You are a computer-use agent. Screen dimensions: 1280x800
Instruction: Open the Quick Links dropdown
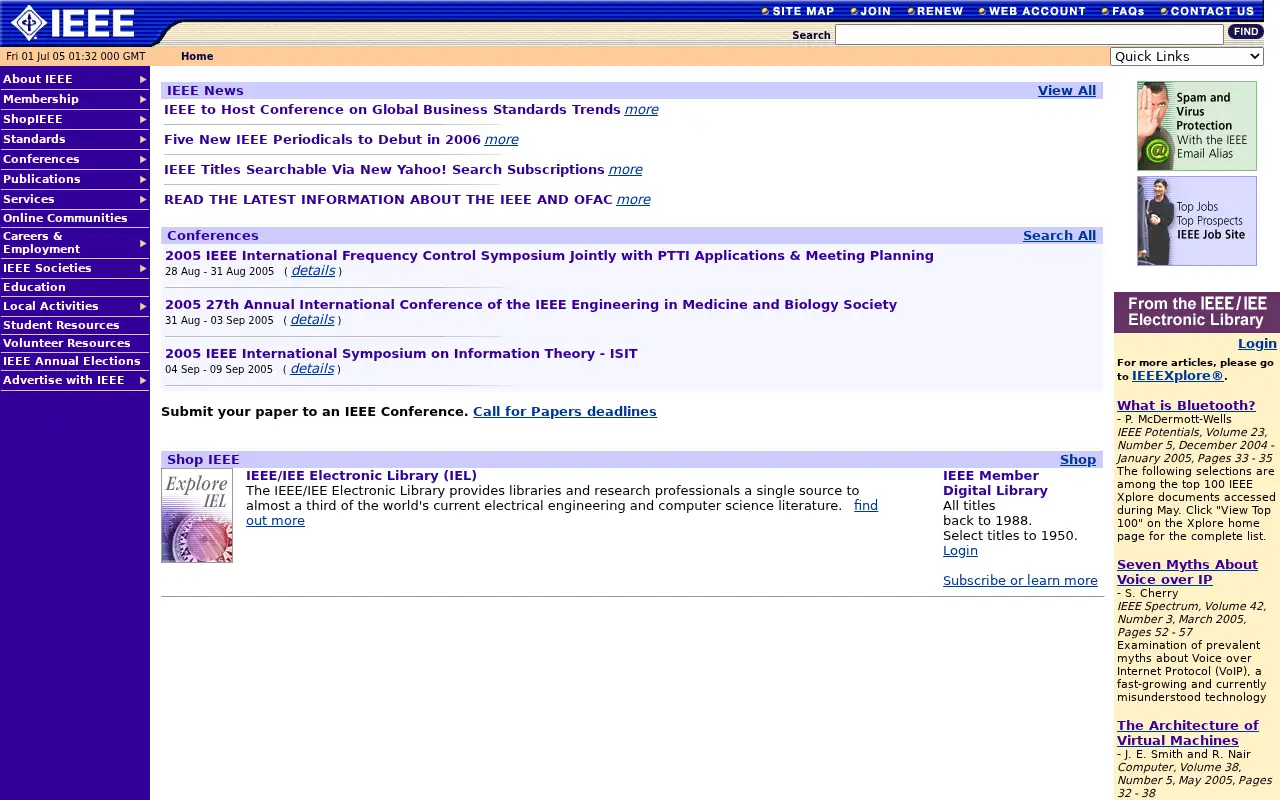click(x=1187, y=57)
